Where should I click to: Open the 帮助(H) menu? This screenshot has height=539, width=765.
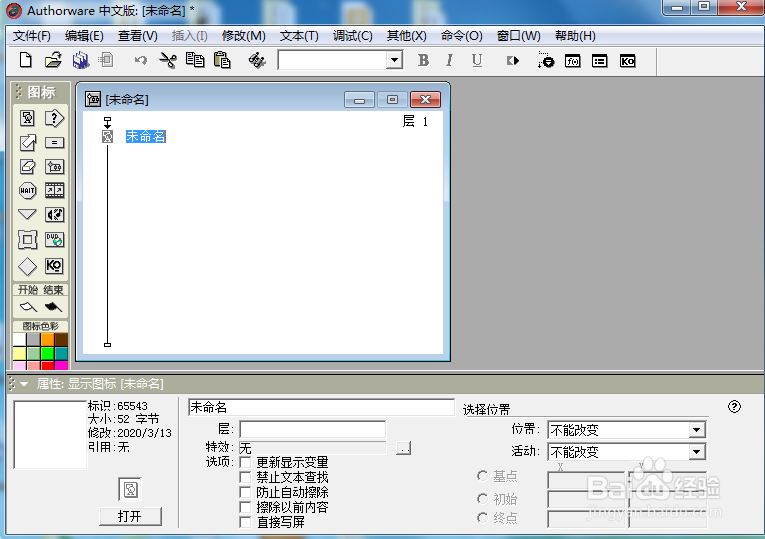point(575,36)
